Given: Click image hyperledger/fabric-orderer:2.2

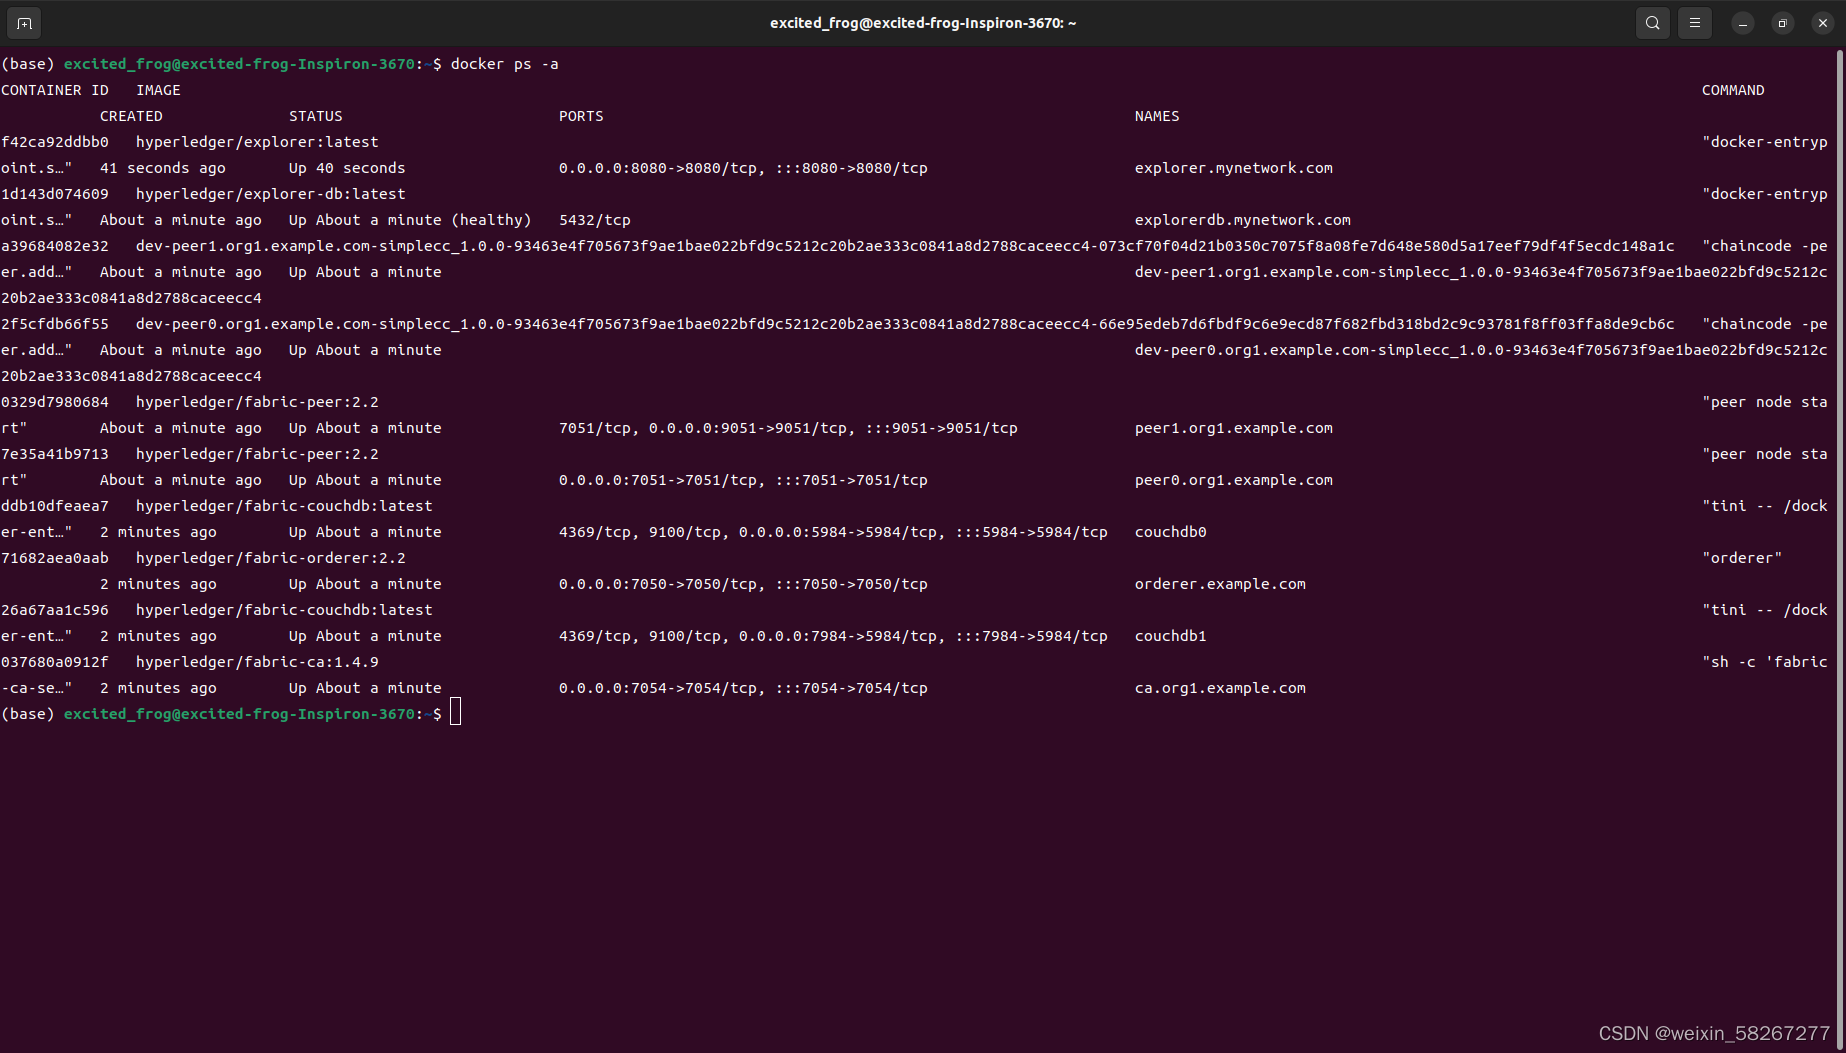Looking at the screenshot, I should click(271, 558).
